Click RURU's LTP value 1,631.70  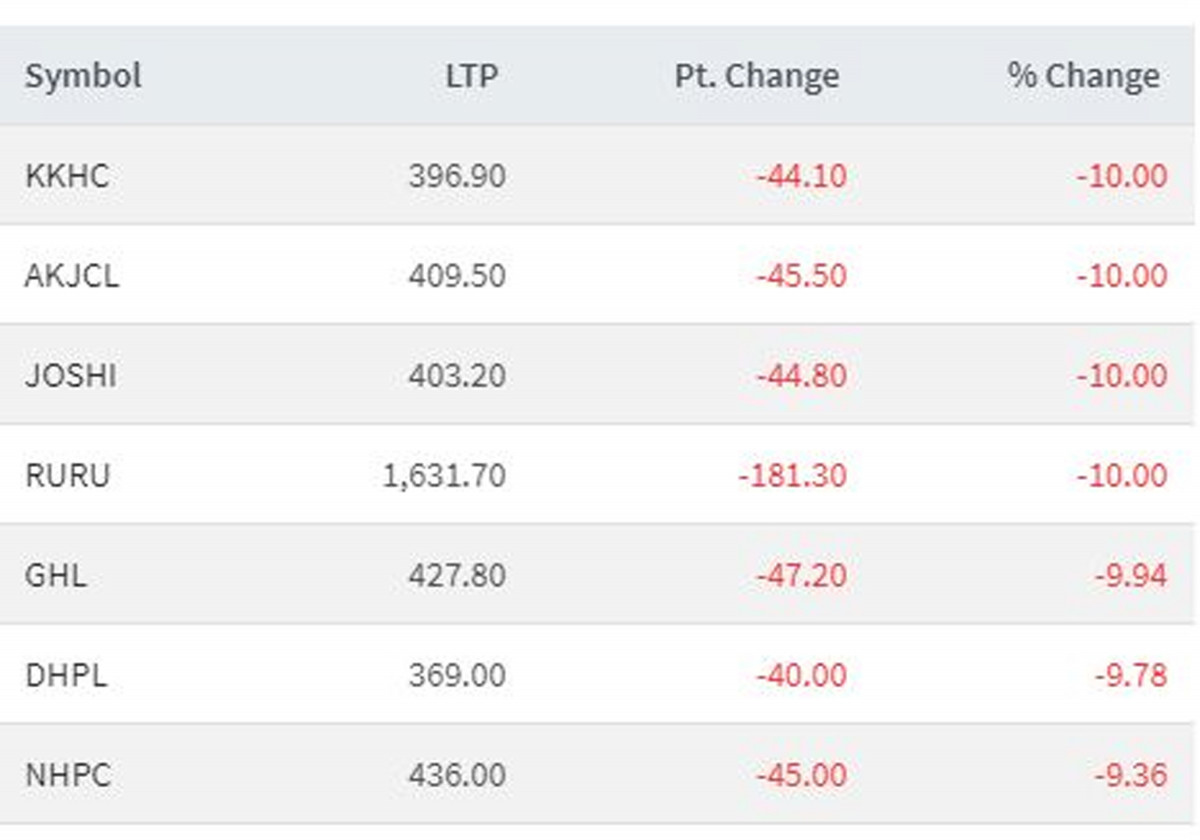coord(444,476)
